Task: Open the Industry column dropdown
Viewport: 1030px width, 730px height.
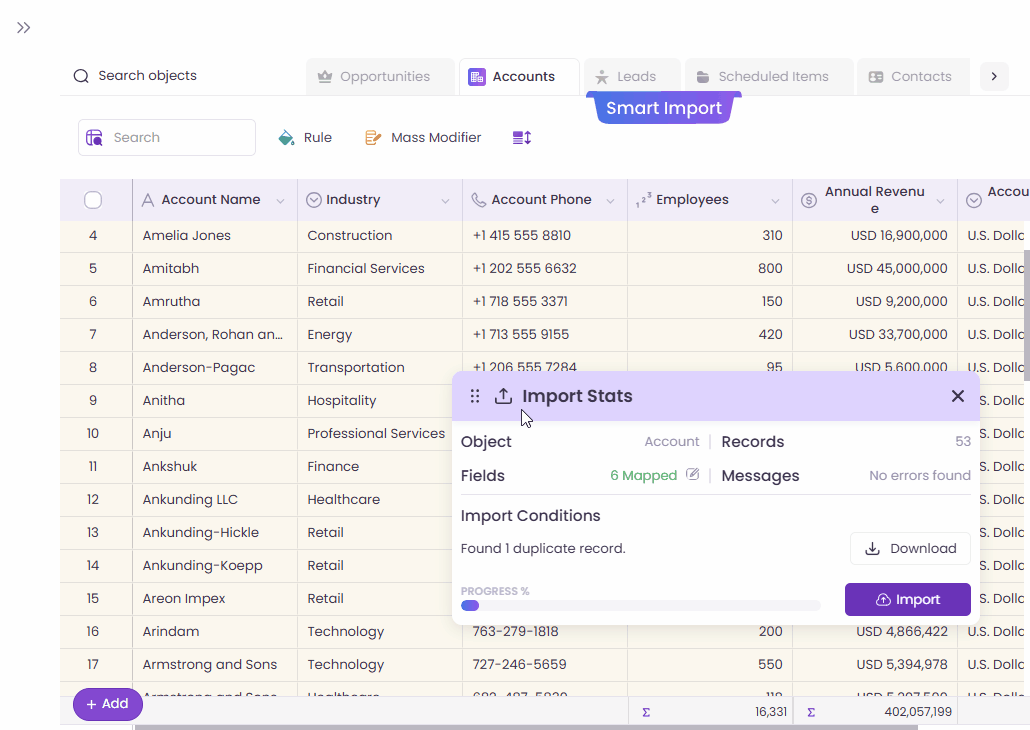Action: (x=446, y=199)
